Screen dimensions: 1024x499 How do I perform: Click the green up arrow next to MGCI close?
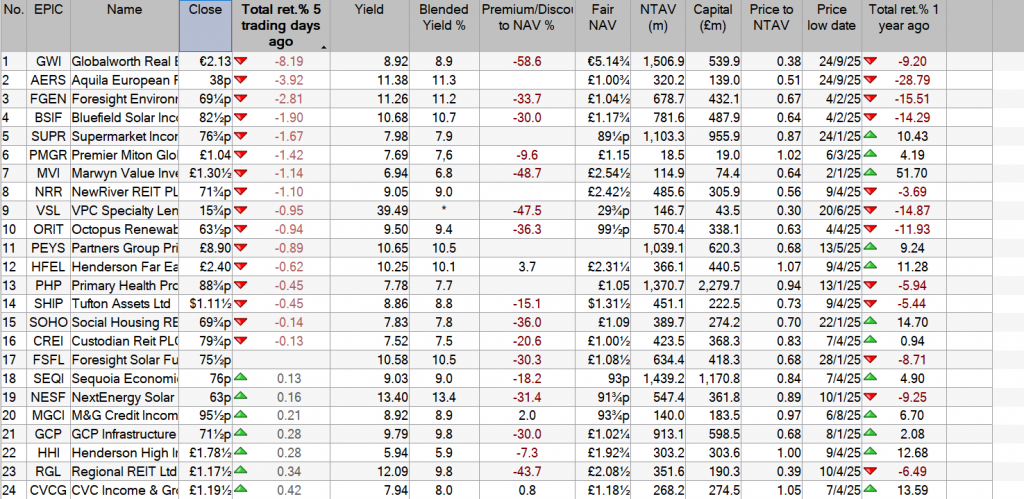241,415
